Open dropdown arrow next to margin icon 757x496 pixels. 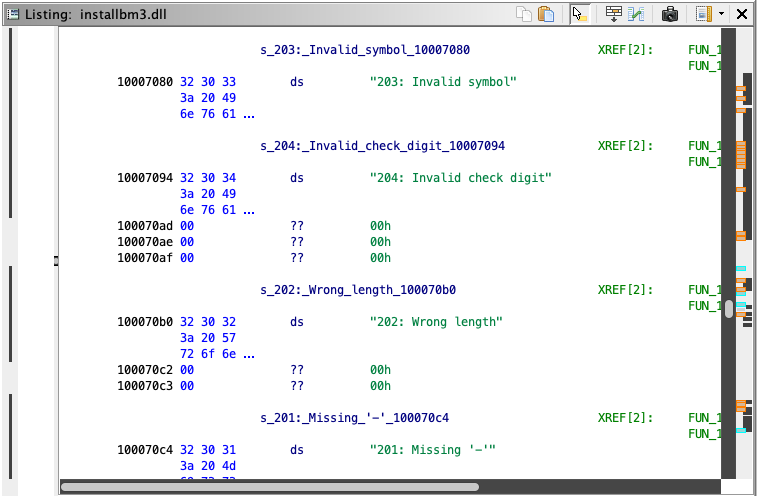pyautogui.click(x=722, y=14)
